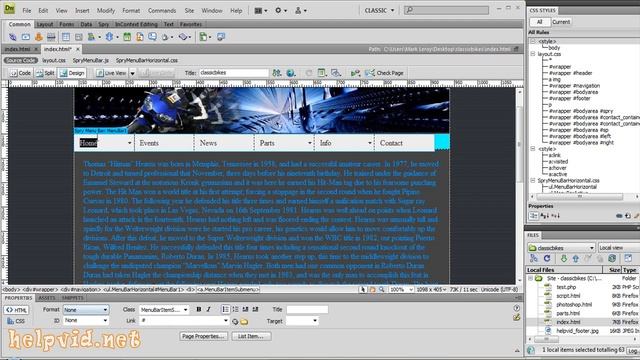Screen dimensions: 640x360
Task: Open the Target dropdown
Action: coord(302,321)
